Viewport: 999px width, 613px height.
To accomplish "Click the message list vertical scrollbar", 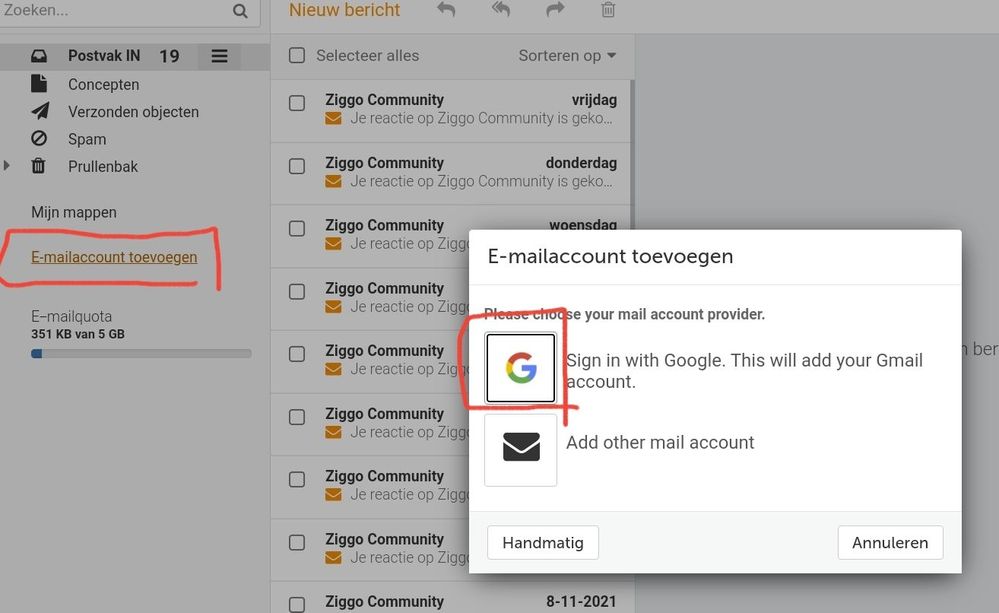I will pyautogui.click(x=632, y=153).
